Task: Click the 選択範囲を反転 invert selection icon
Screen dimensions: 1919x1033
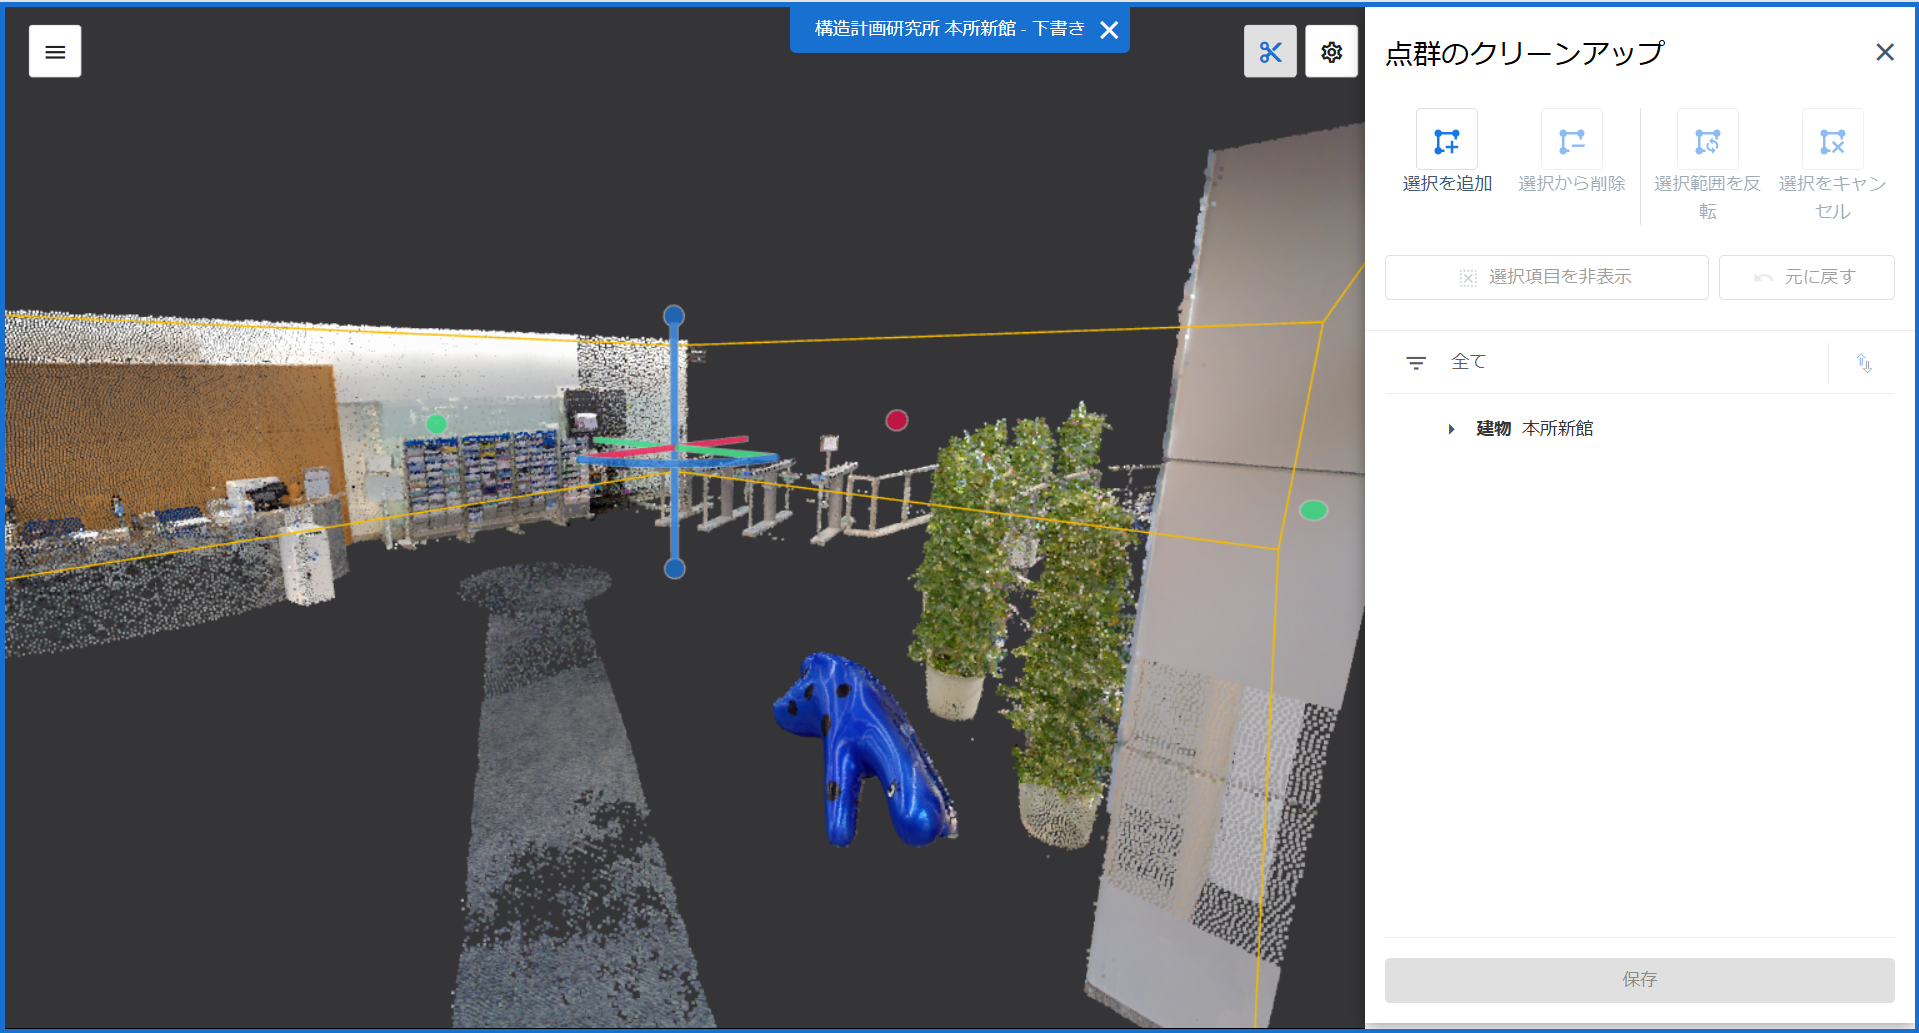Action: click(1707, 141)
